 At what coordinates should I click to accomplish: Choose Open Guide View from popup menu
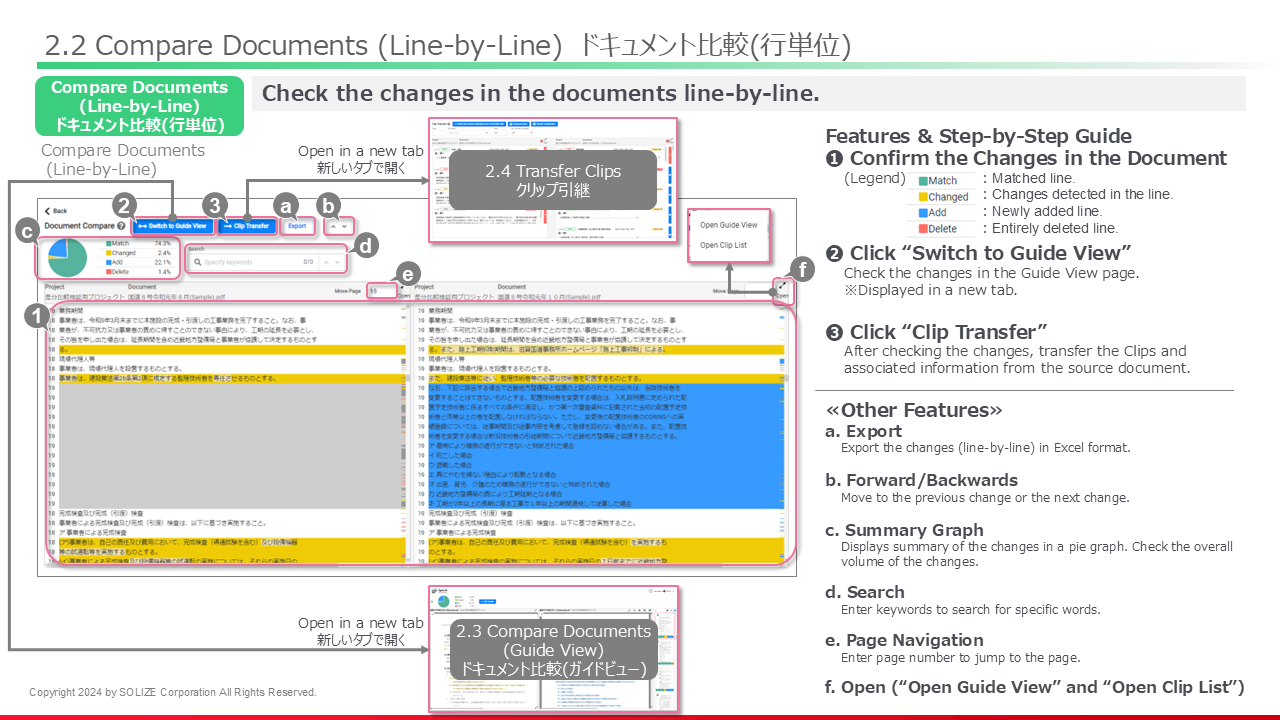[728, 225]
